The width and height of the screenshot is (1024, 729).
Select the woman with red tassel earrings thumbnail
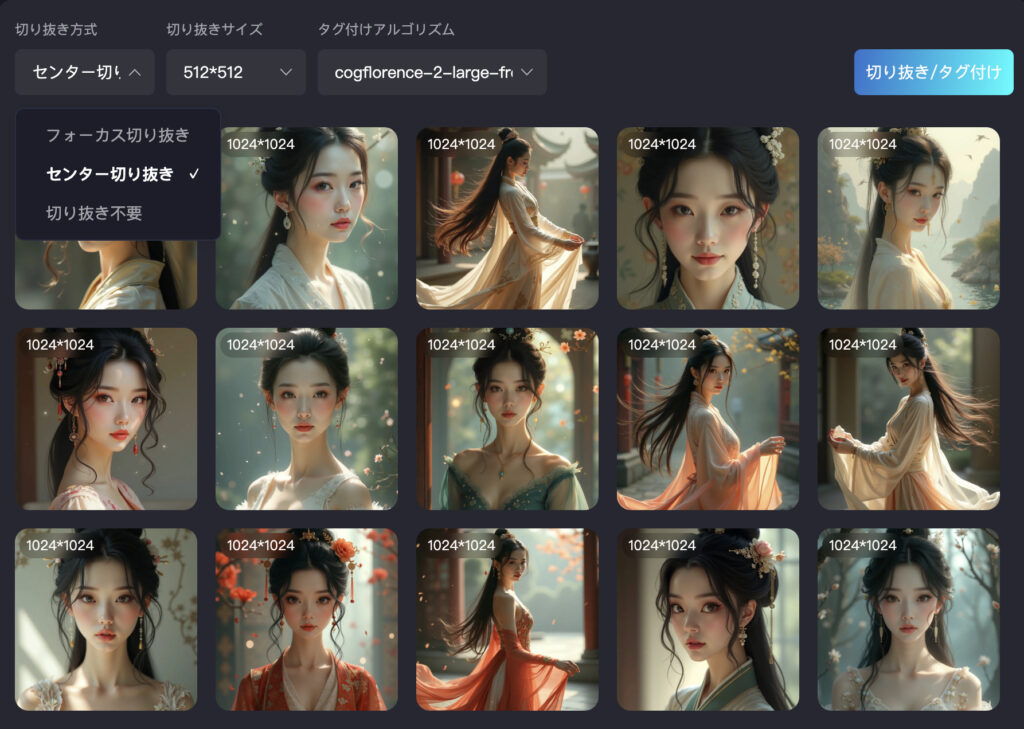pyautogui.click(x=106, y=419)
